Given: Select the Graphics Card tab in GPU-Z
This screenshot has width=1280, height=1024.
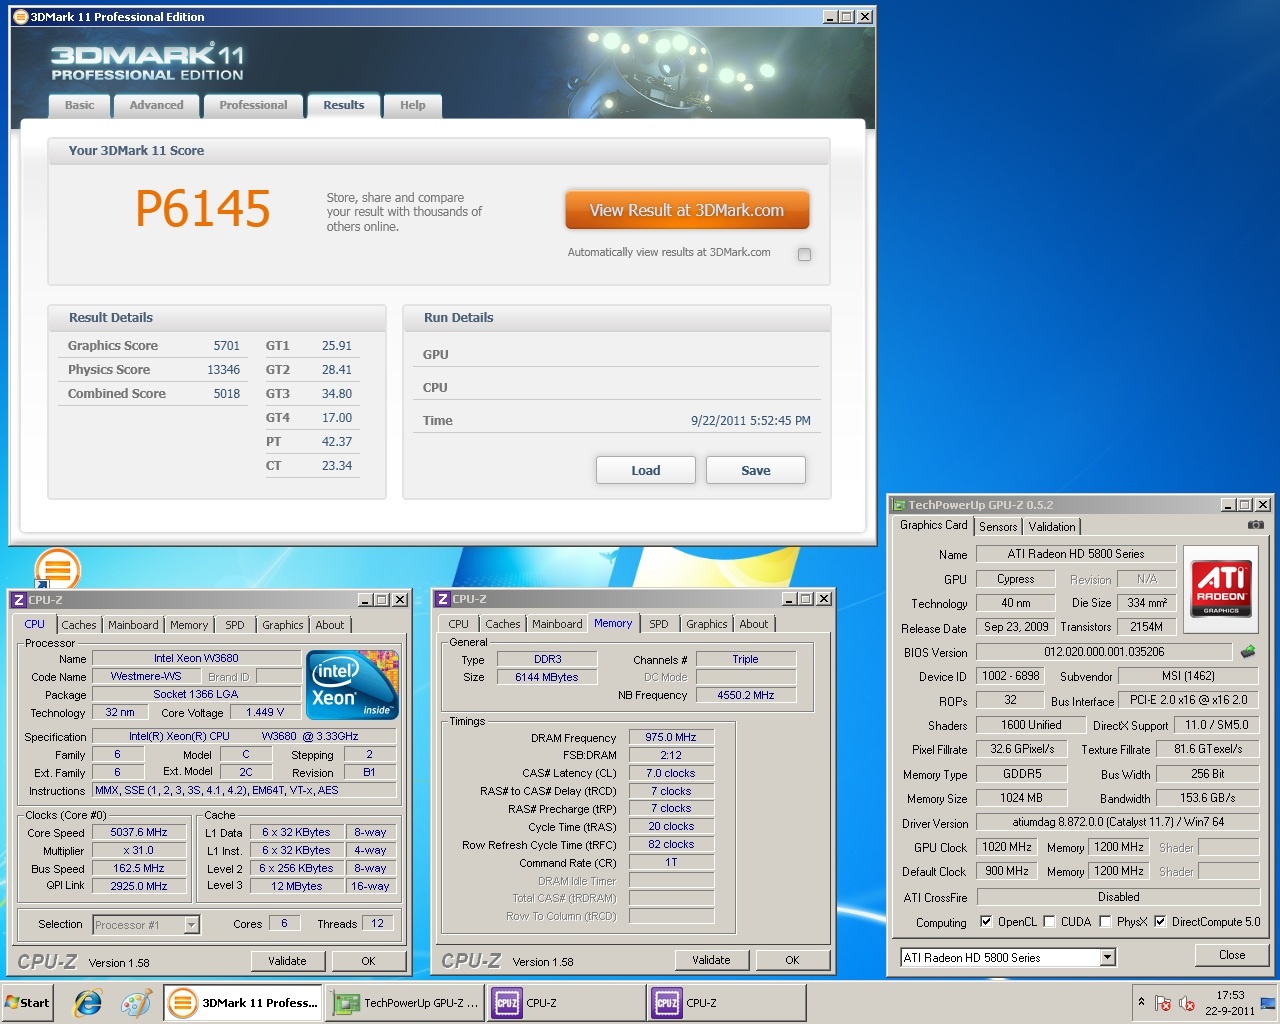Looking at the screenshot, I should point(934,525).
